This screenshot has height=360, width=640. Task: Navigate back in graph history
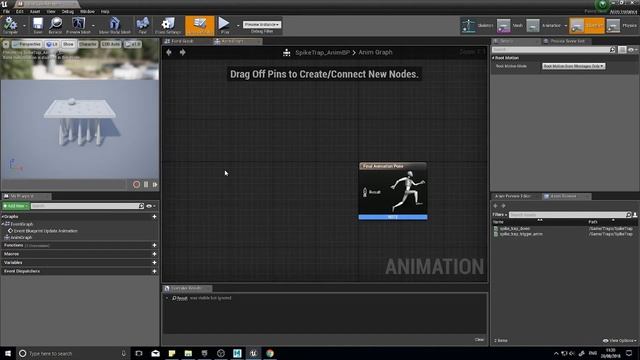[x=169, y=52]
